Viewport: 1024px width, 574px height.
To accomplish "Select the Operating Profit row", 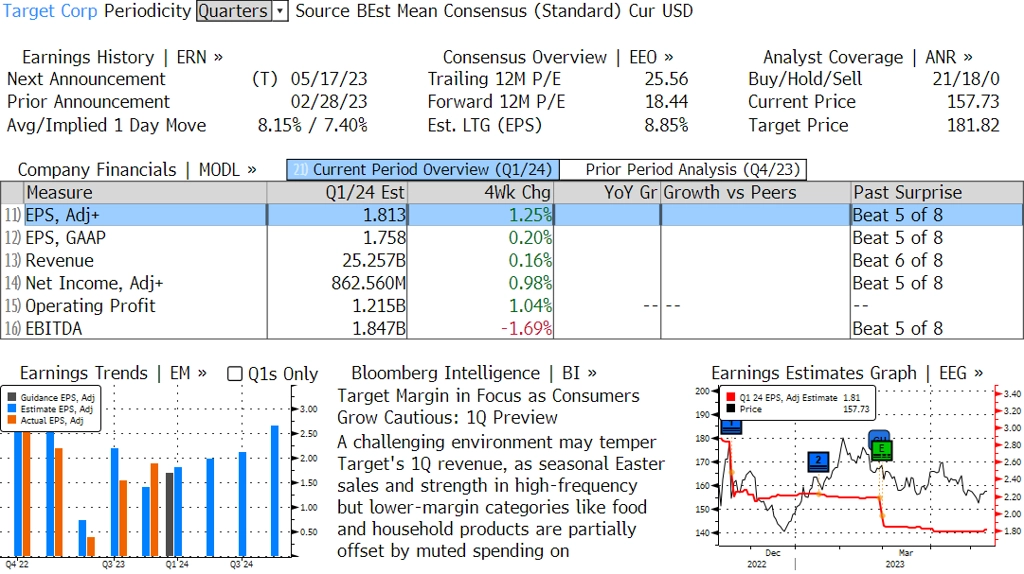I will (x=512, y=306).
